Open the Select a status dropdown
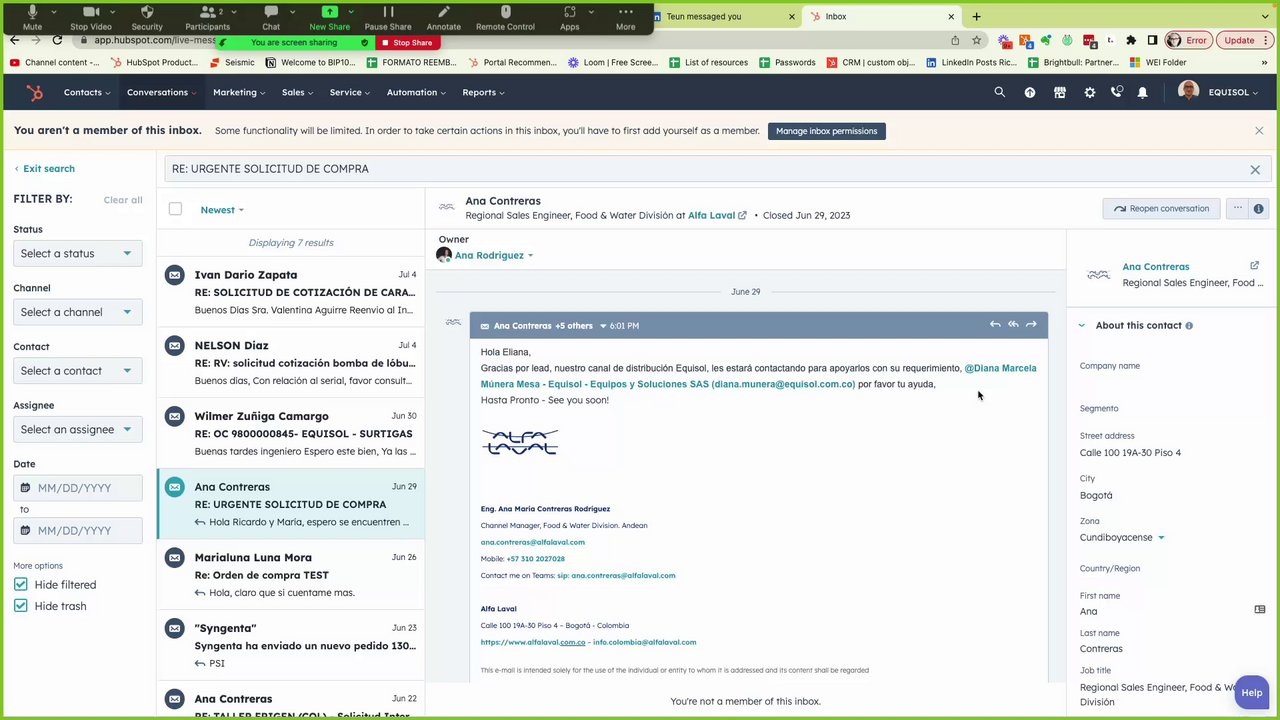 coord(78,253)
